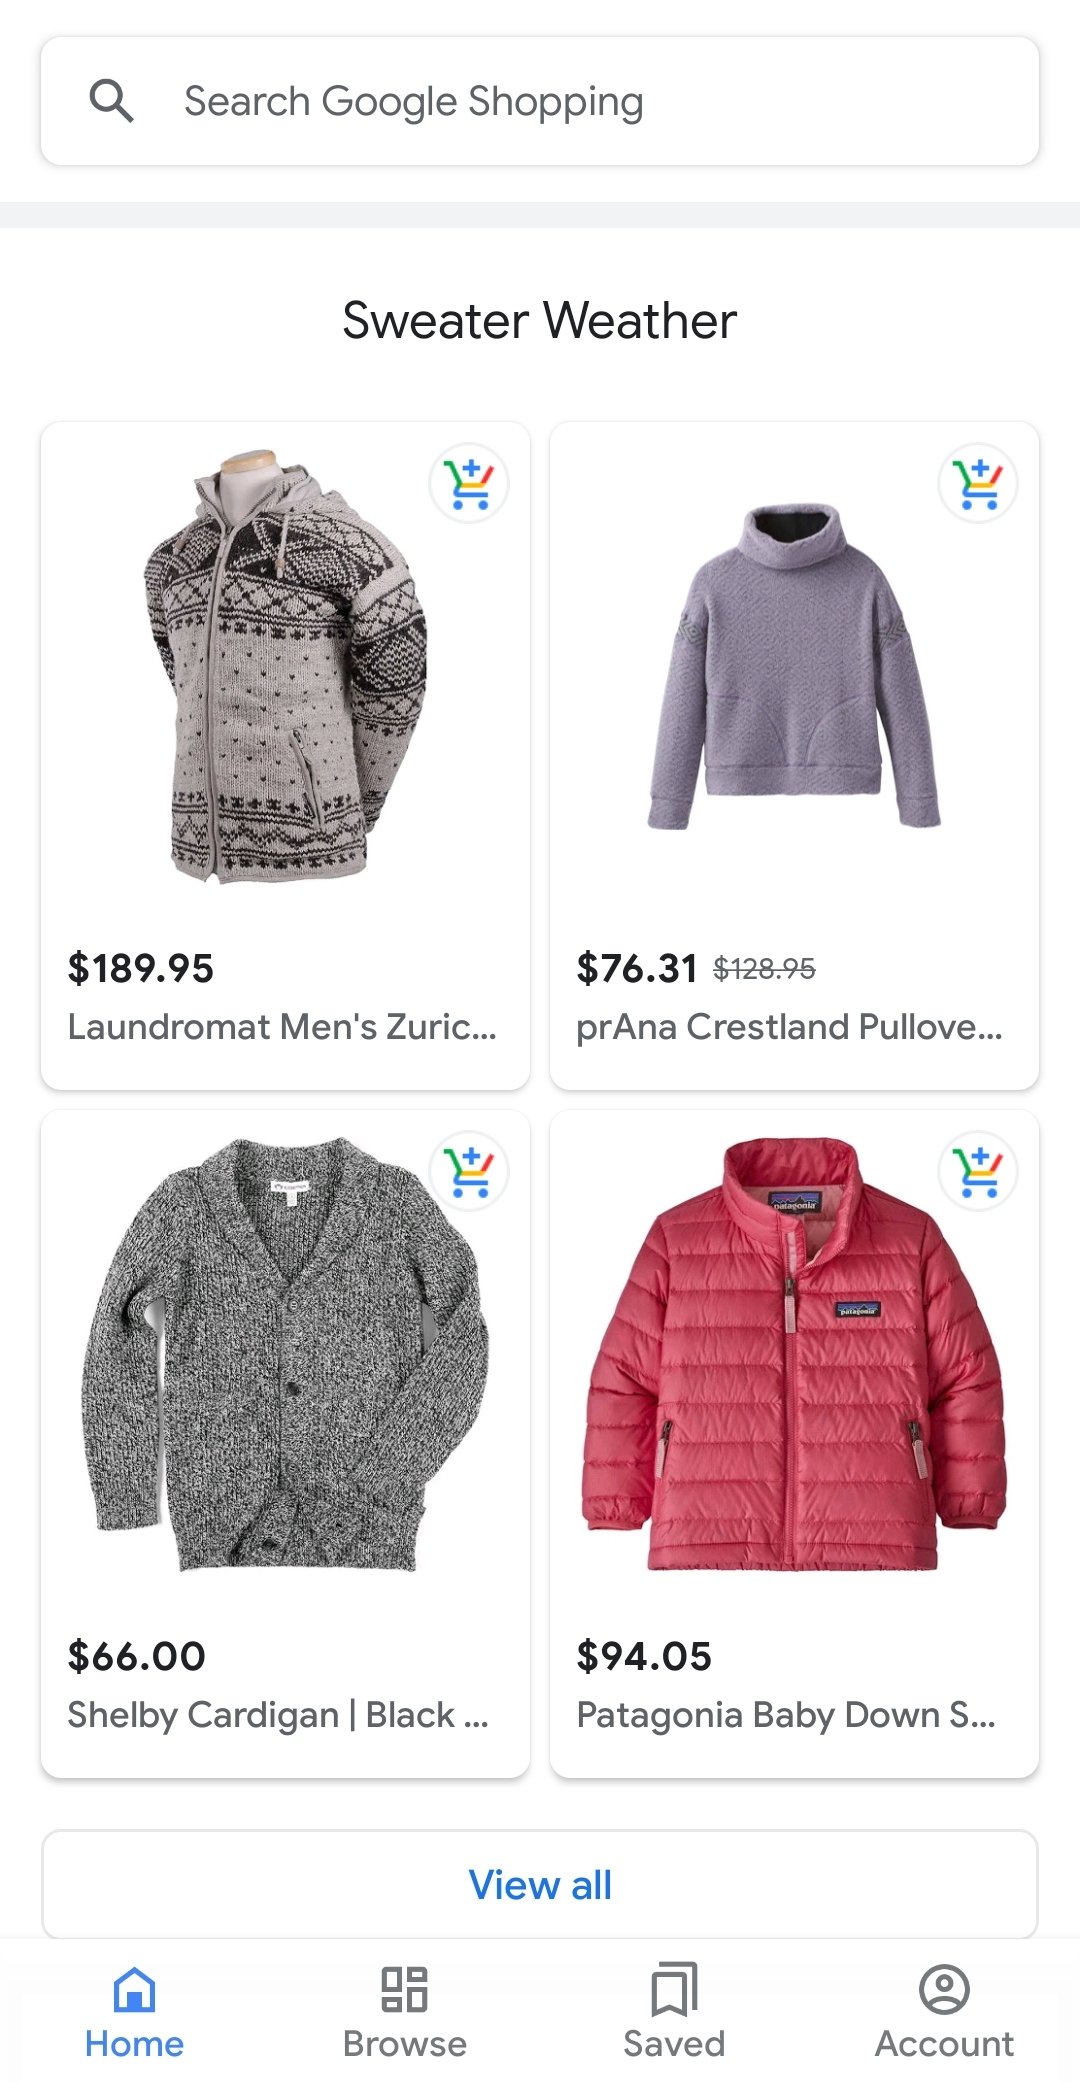
Task: Select the Patagonia Baby Down S... title
Action: pyautogui.click(x=786, y=1715)
